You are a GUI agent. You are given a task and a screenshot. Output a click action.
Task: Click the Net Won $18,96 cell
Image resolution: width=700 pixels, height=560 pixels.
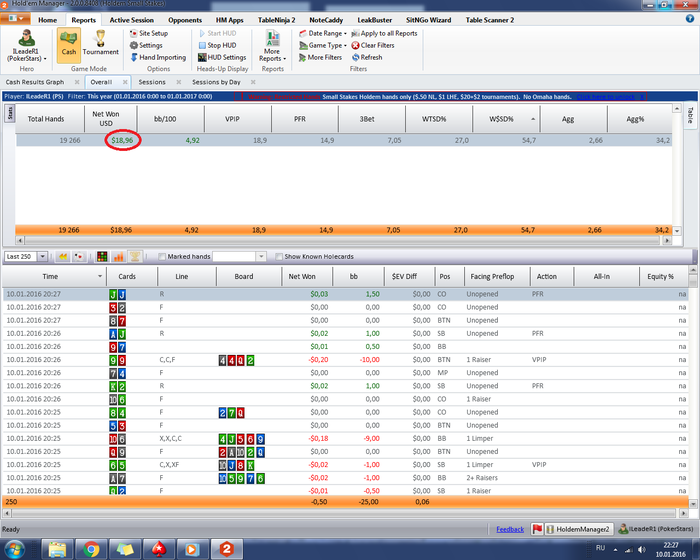(122, 140)
